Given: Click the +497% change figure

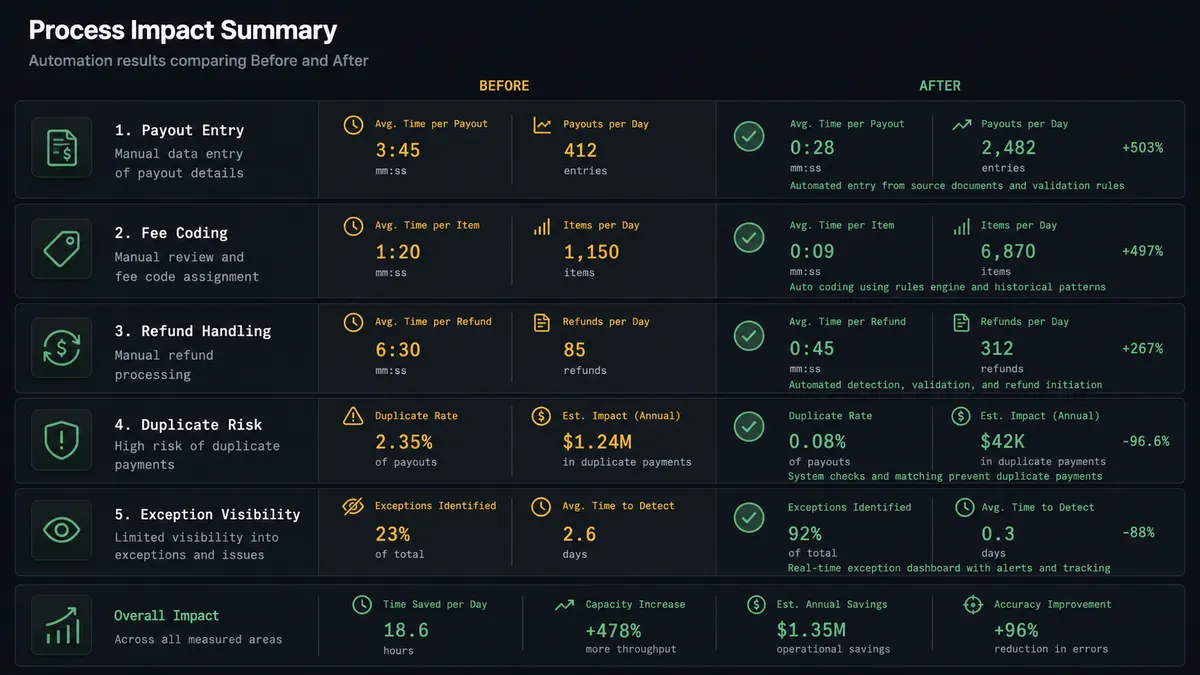Looking at the screenshot, I should (x=1142, y=251).
